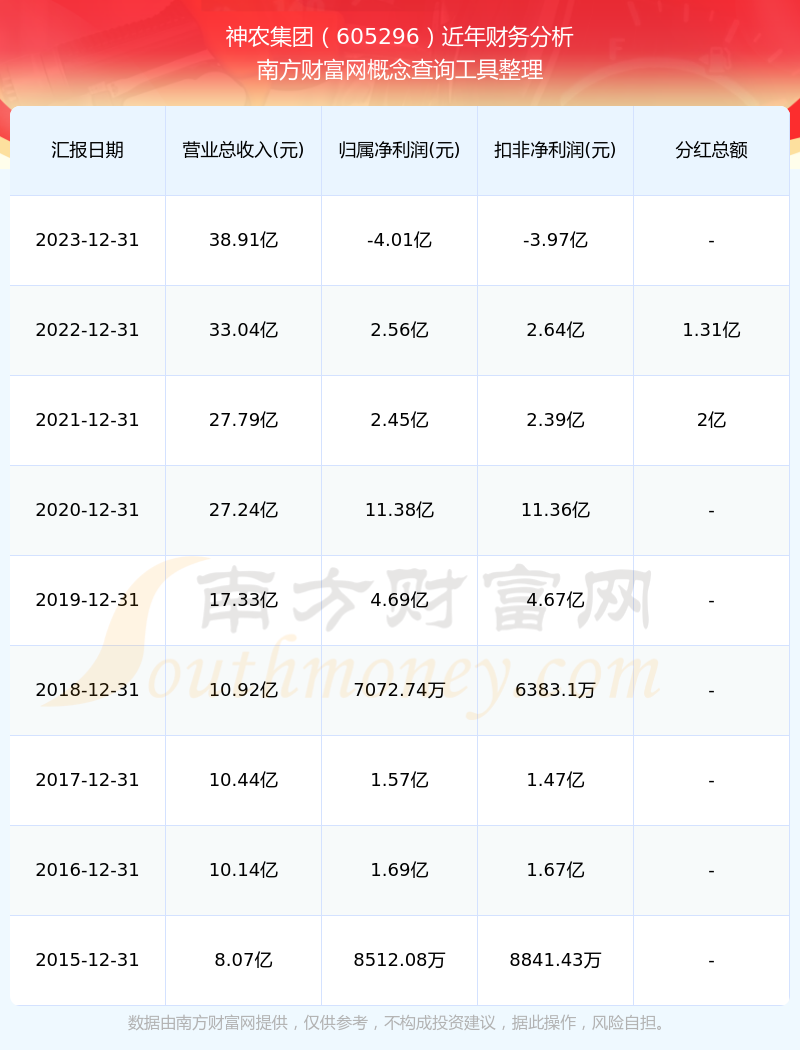Select the net profit value 1.69亿
This screenshot has height=1050, width=800.
pyautogui.click(x=399, y=870)
